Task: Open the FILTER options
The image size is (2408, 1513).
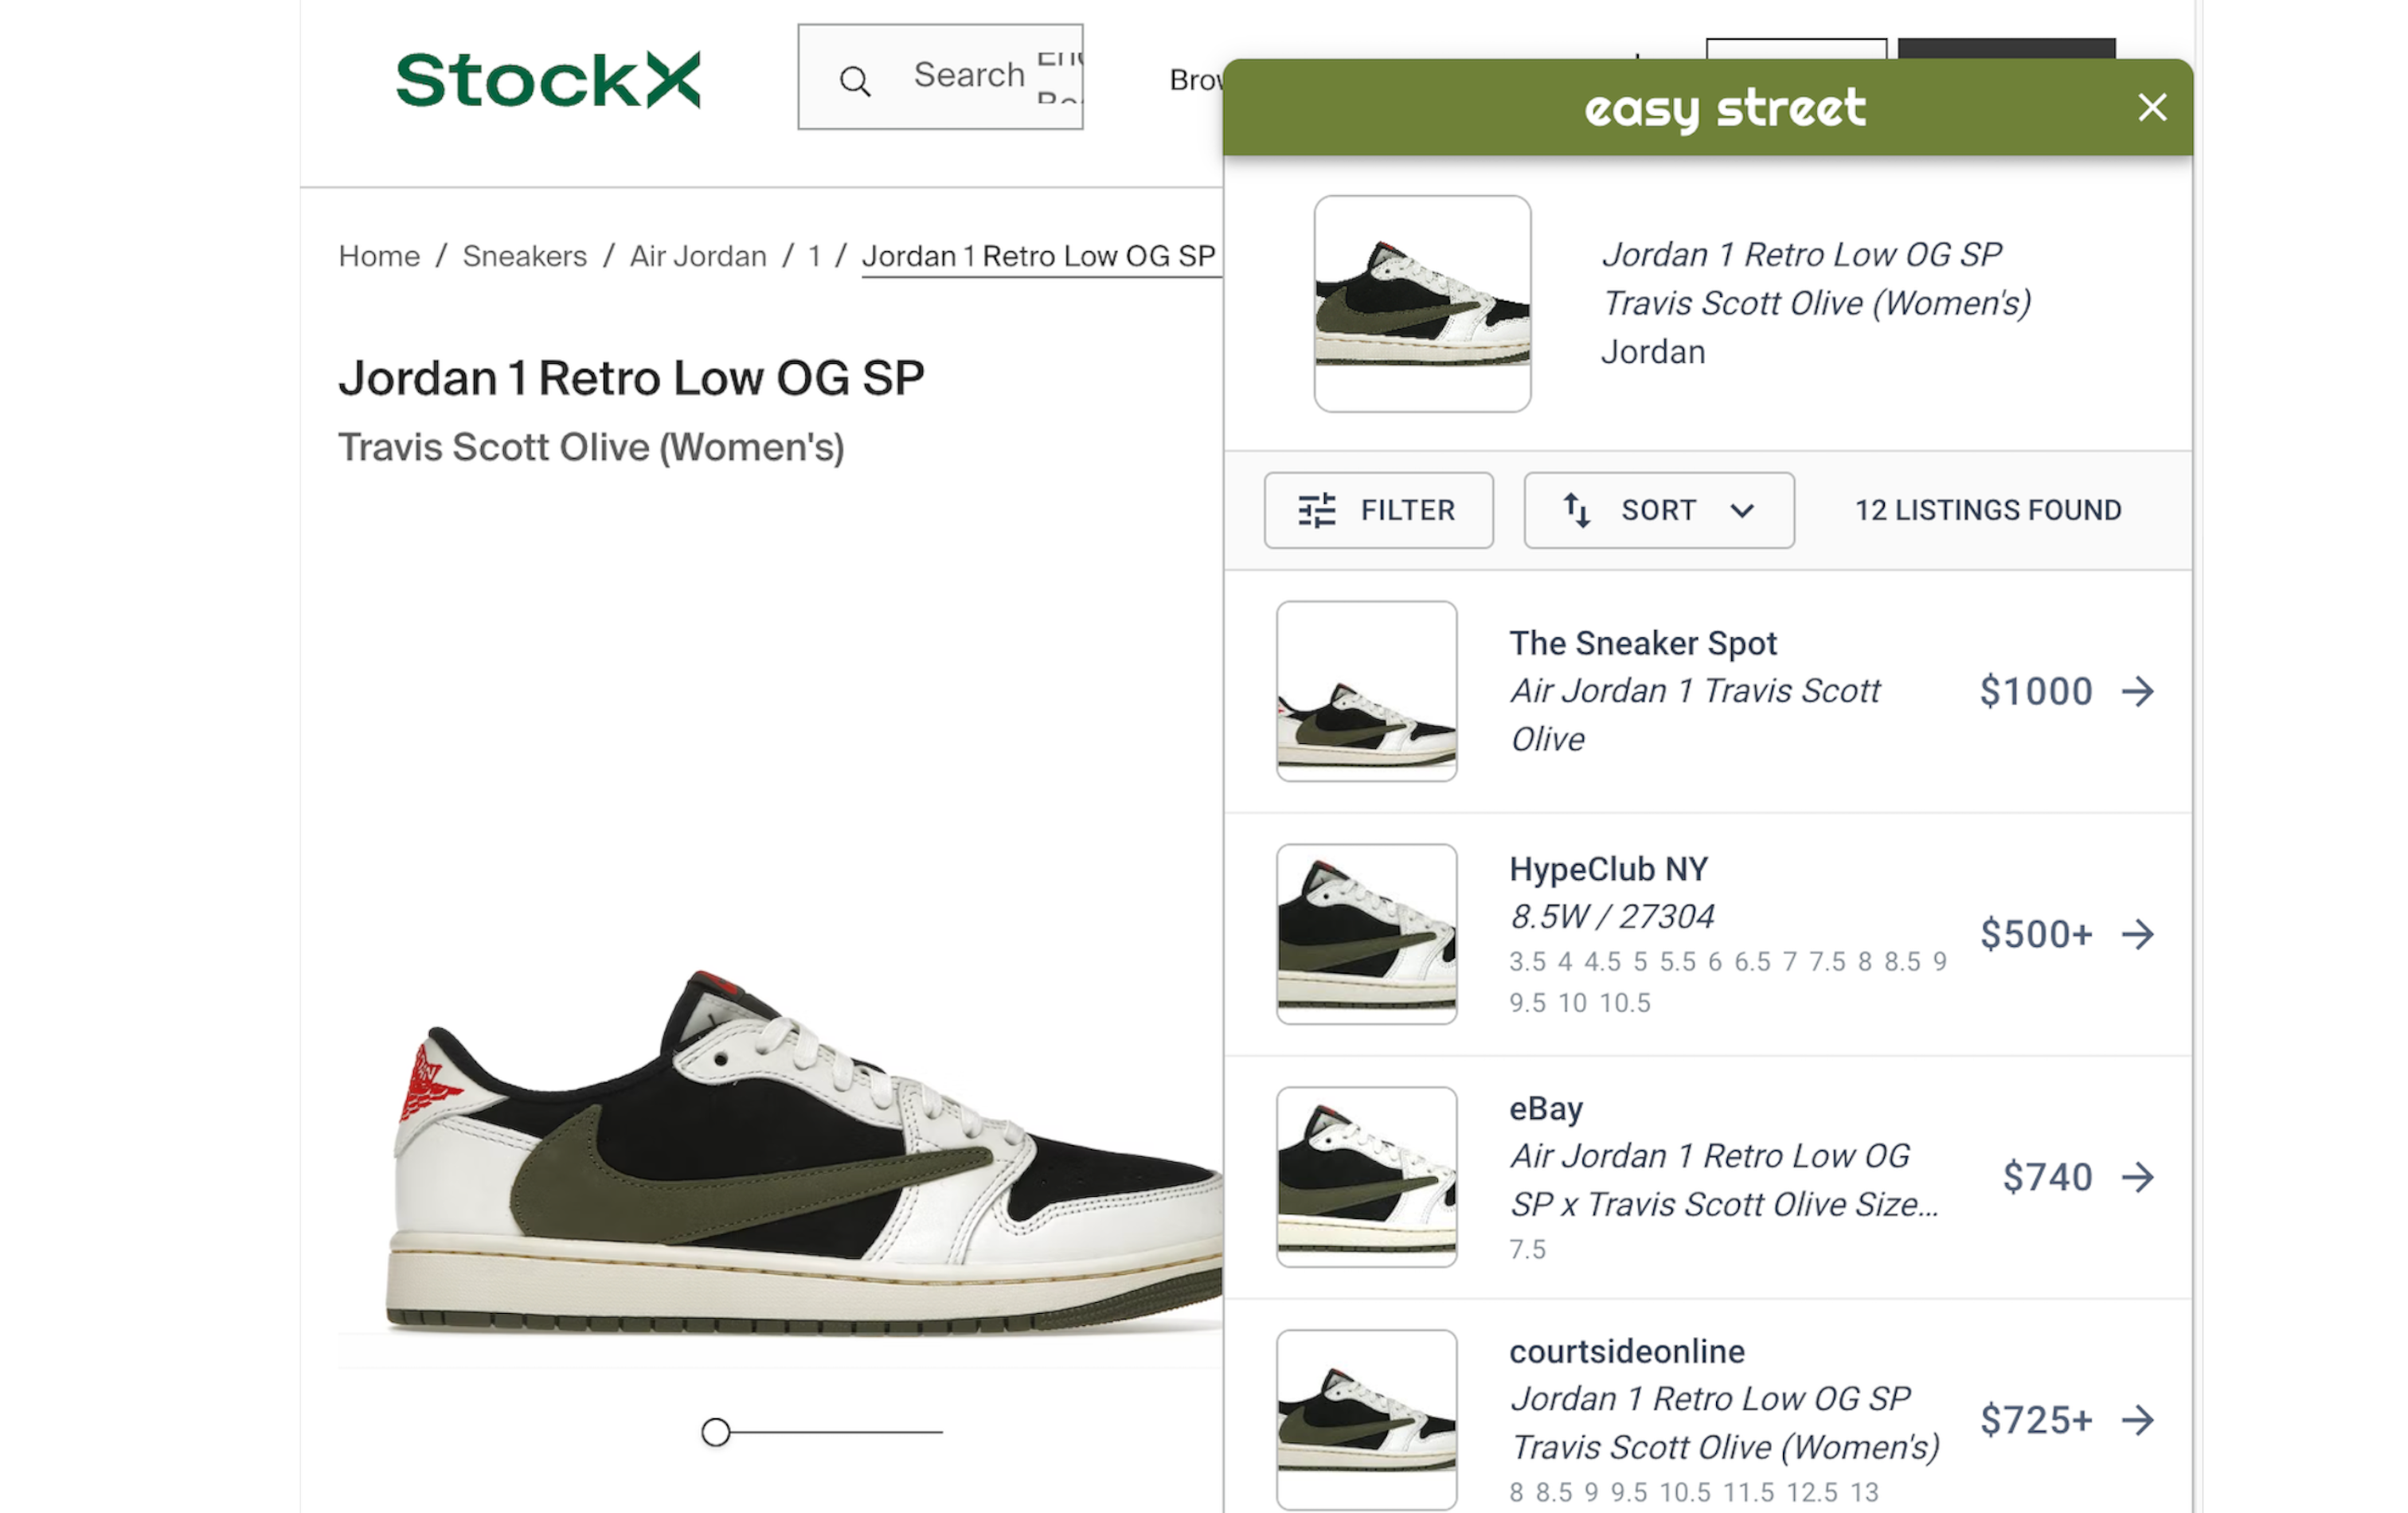Action: click(1379, 510)
